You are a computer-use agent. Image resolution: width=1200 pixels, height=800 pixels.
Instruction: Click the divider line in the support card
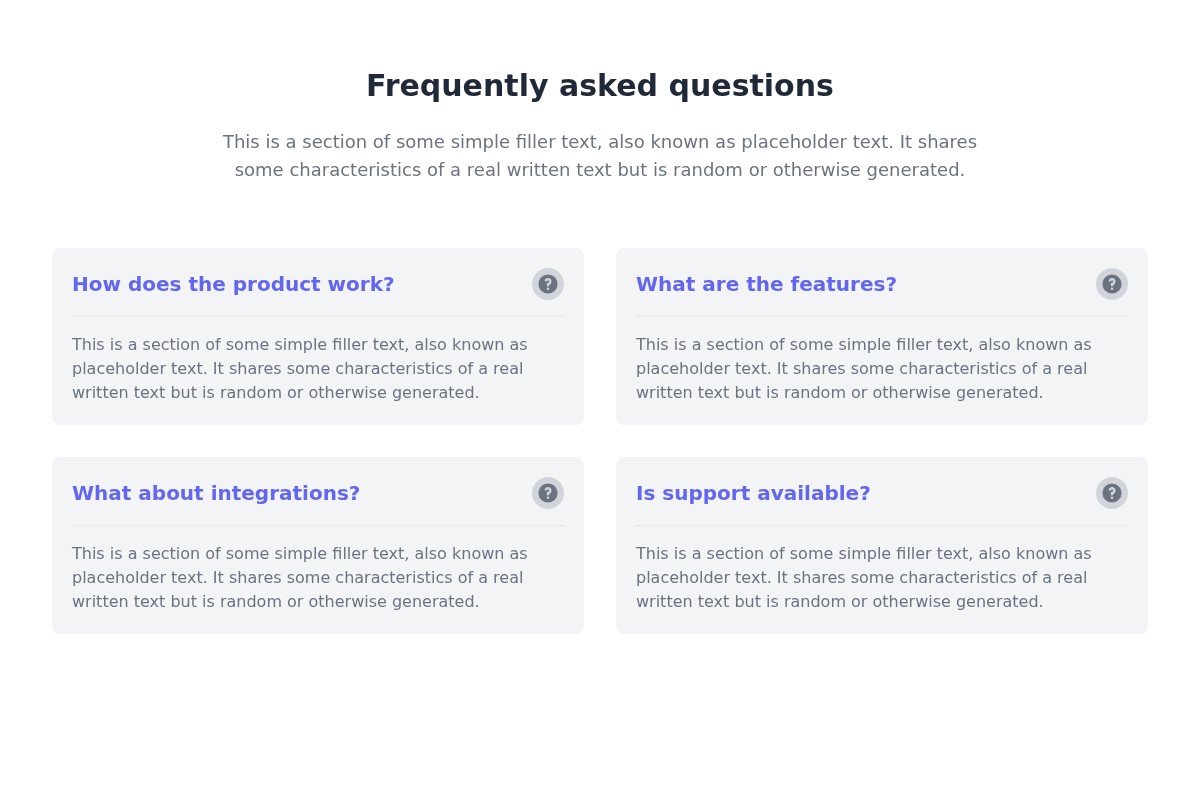[x=882, y=526]
